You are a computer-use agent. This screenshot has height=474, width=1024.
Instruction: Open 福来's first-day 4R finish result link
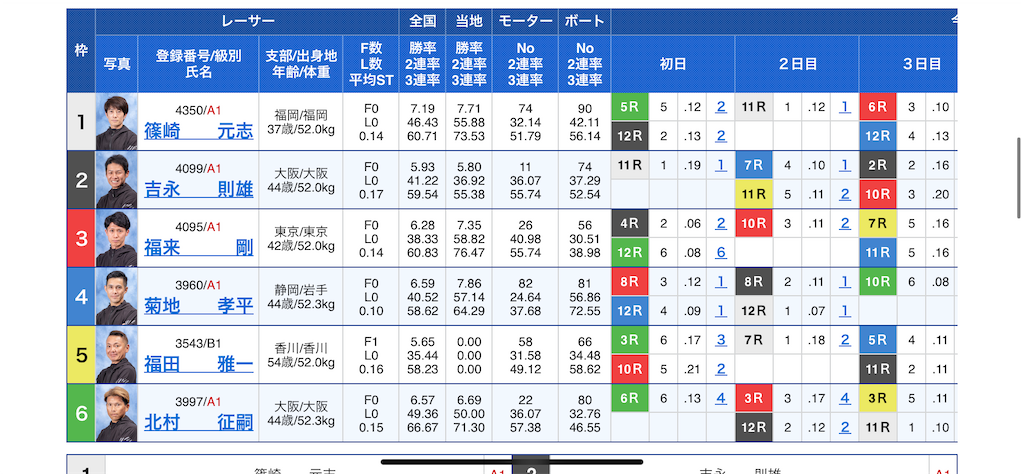coord(720,224)
